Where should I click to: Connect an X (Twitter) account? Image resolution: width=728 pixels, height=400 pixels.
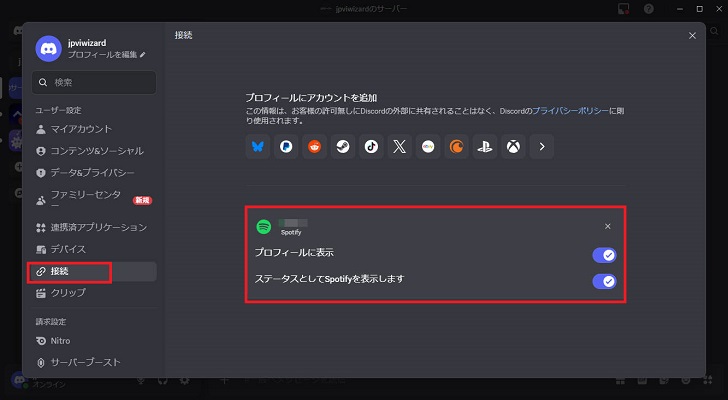[x=399, y=147]
